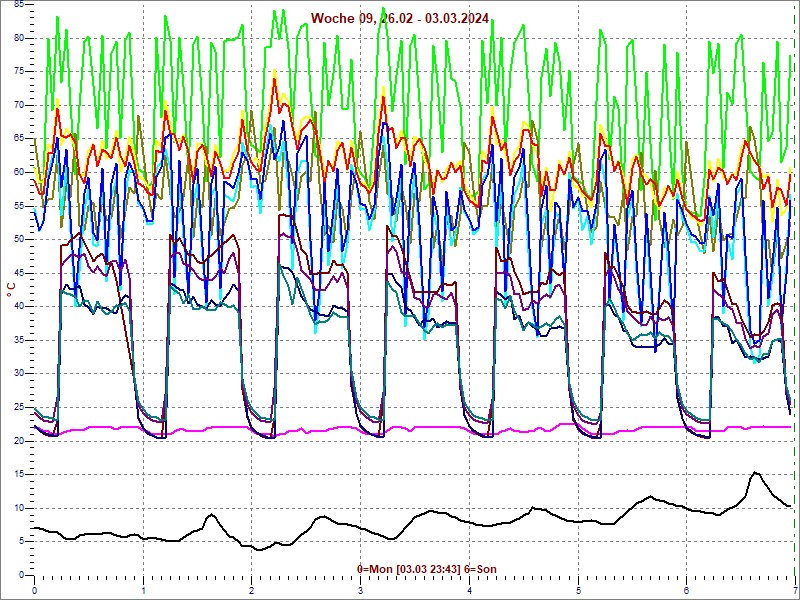Select the y-axis temperature label "60"
This screenshot has width=800, height=600.
click(19, 172)
